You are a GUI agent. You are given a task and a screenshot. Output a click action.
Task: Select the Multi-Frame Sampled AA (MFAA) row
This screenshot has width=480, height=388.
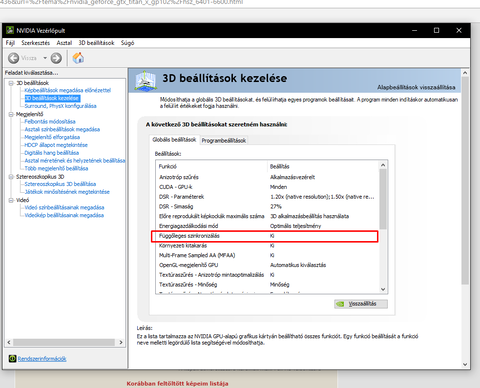[267, 255]
